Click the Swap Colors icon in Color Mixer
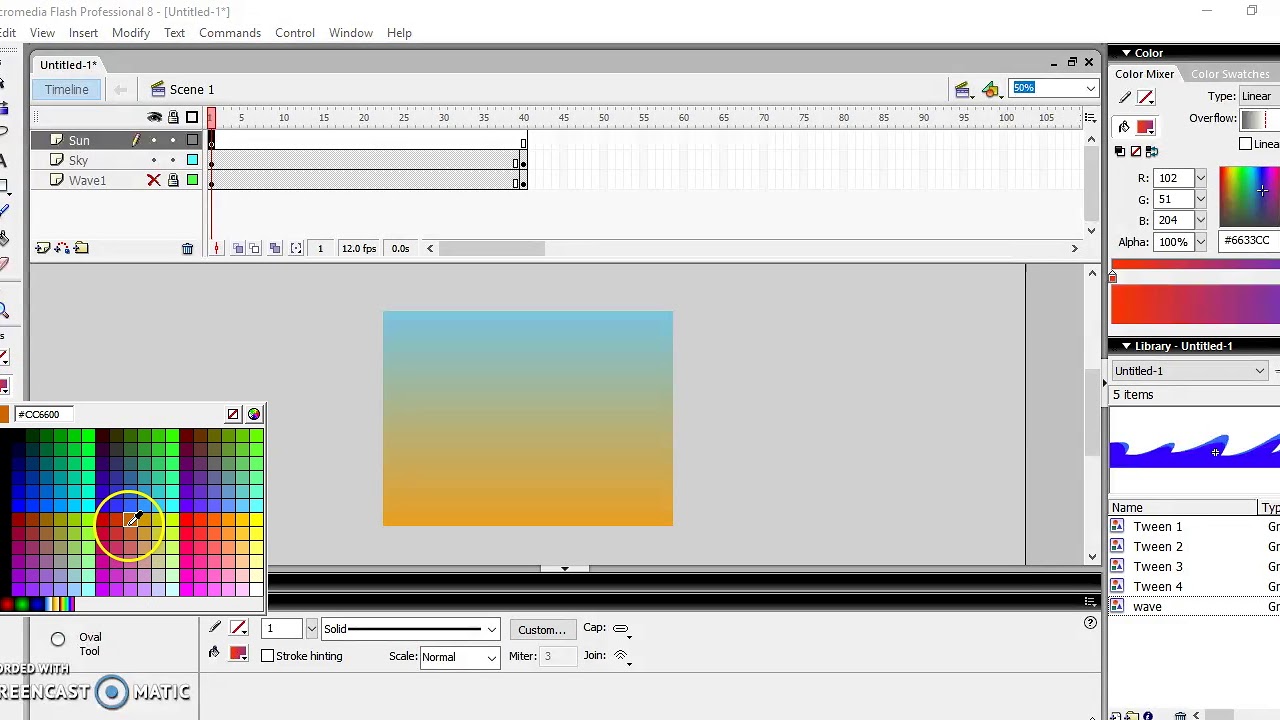This screenshot has height=720, width=1280. point(1152,151)
